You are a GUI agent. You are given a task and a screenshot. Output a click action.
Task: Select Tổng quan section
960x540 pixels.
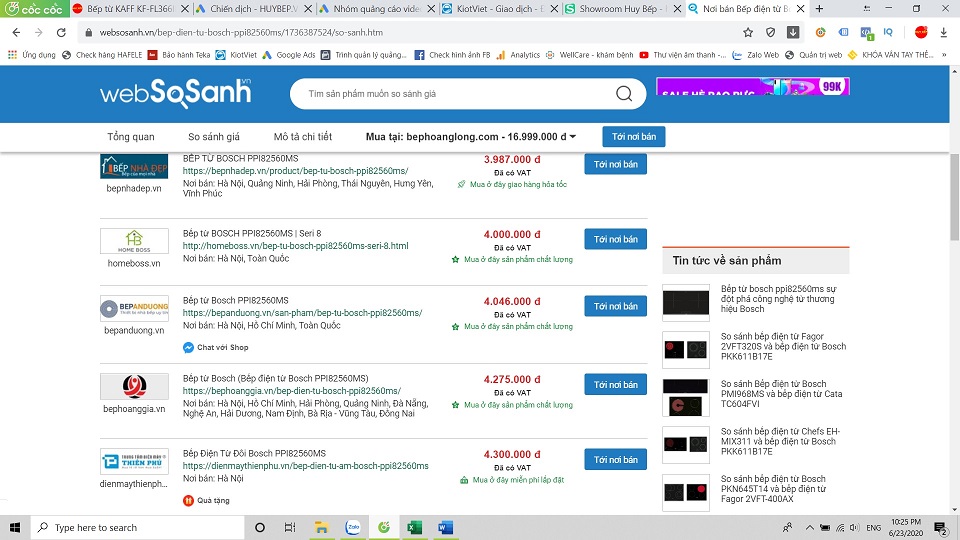pyautogui.click(x=131, y=137)
